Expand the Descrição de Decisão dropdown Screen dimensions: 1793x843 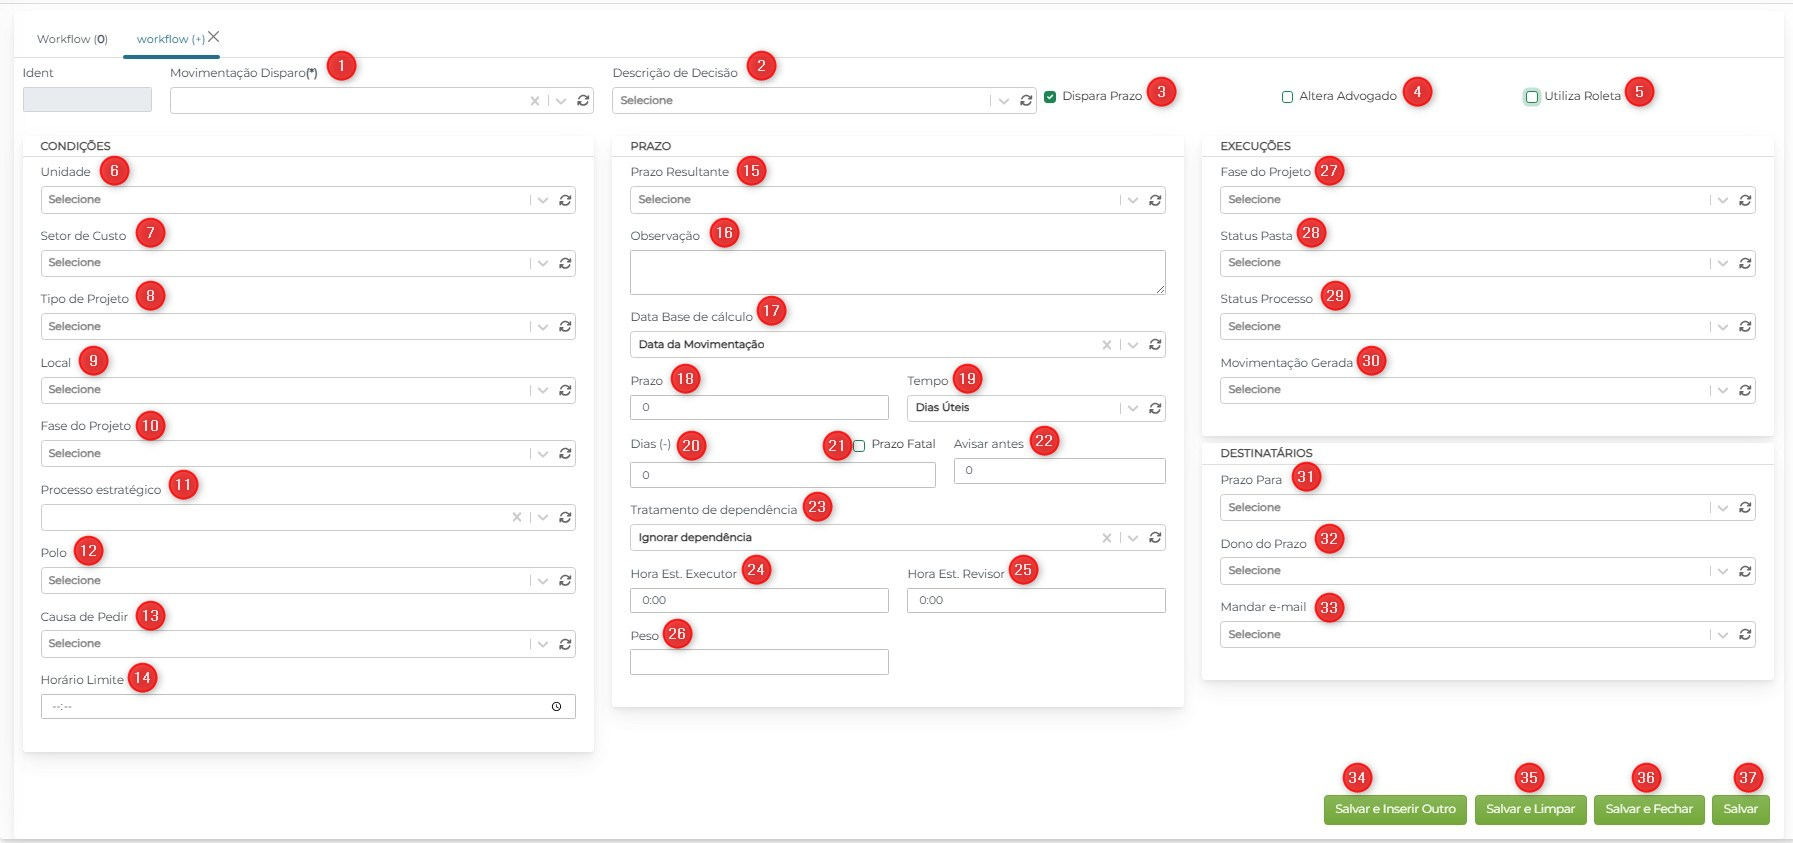(x=1004, y=101)
